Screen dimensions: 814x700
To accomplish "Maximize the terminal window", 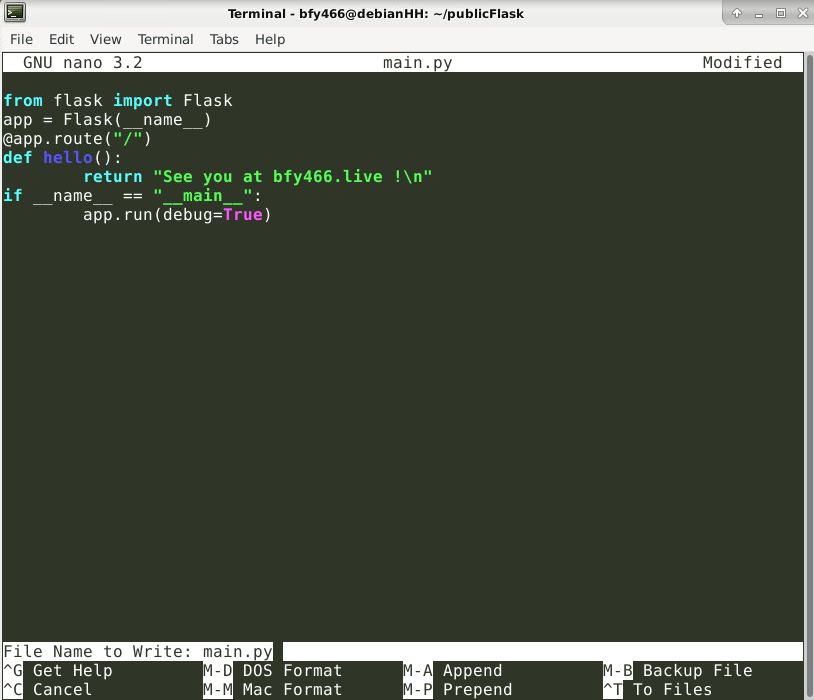I will point(780,13).
